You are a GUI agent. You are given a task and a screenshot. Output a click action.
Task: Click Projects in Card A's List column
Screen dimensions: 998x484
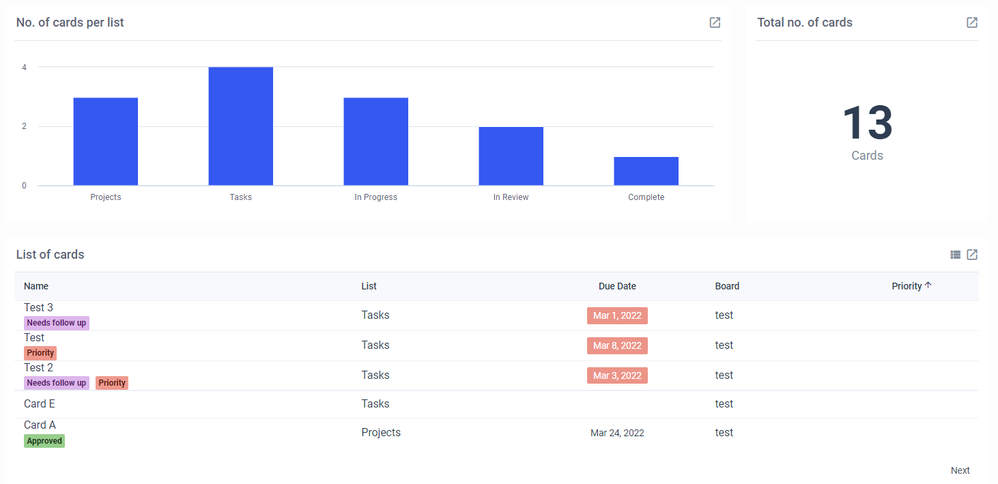point(381,432)
